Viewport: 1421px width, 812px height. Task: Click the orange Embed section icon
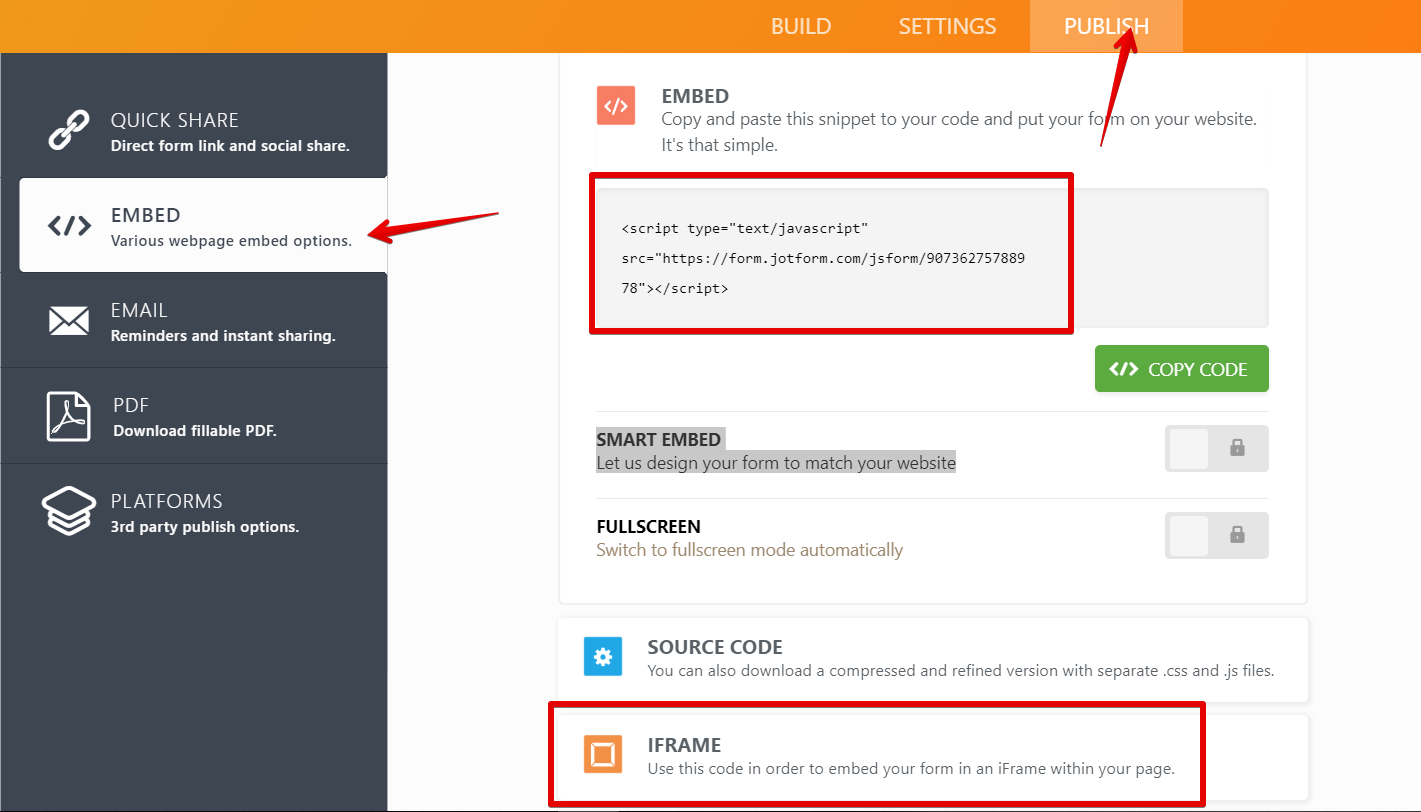click(x=616, y=105)
